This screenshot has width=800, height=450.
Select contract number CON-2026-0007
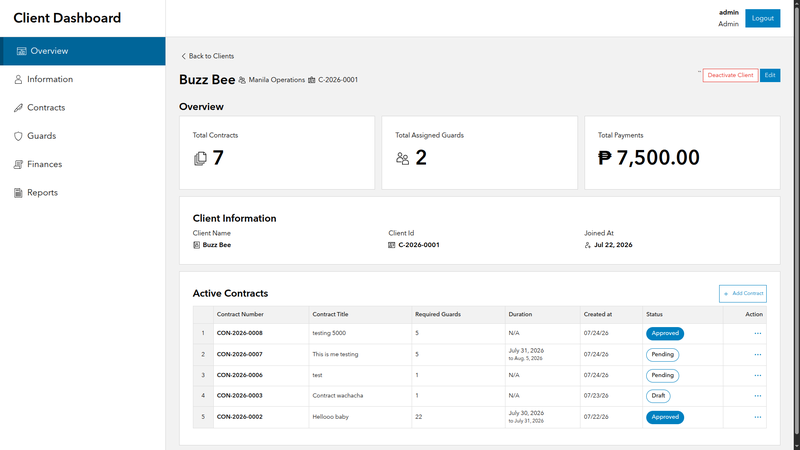[x=240, y=354]
